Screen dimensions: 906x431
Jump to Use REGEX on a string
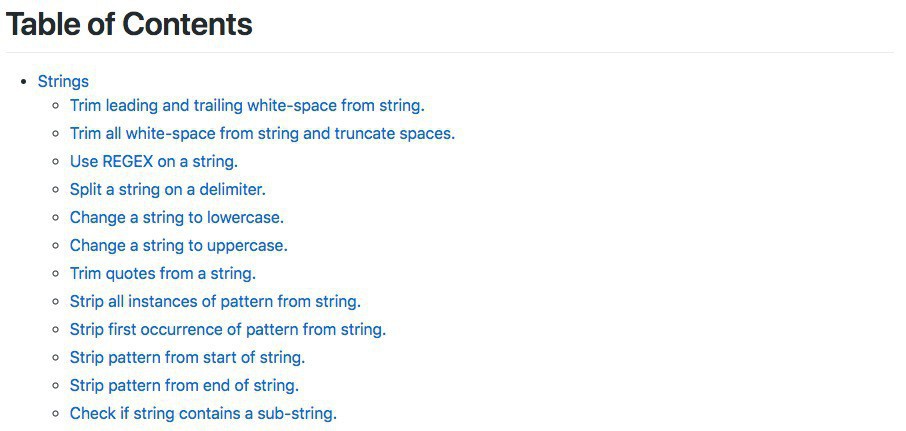(x=153, y=161)
